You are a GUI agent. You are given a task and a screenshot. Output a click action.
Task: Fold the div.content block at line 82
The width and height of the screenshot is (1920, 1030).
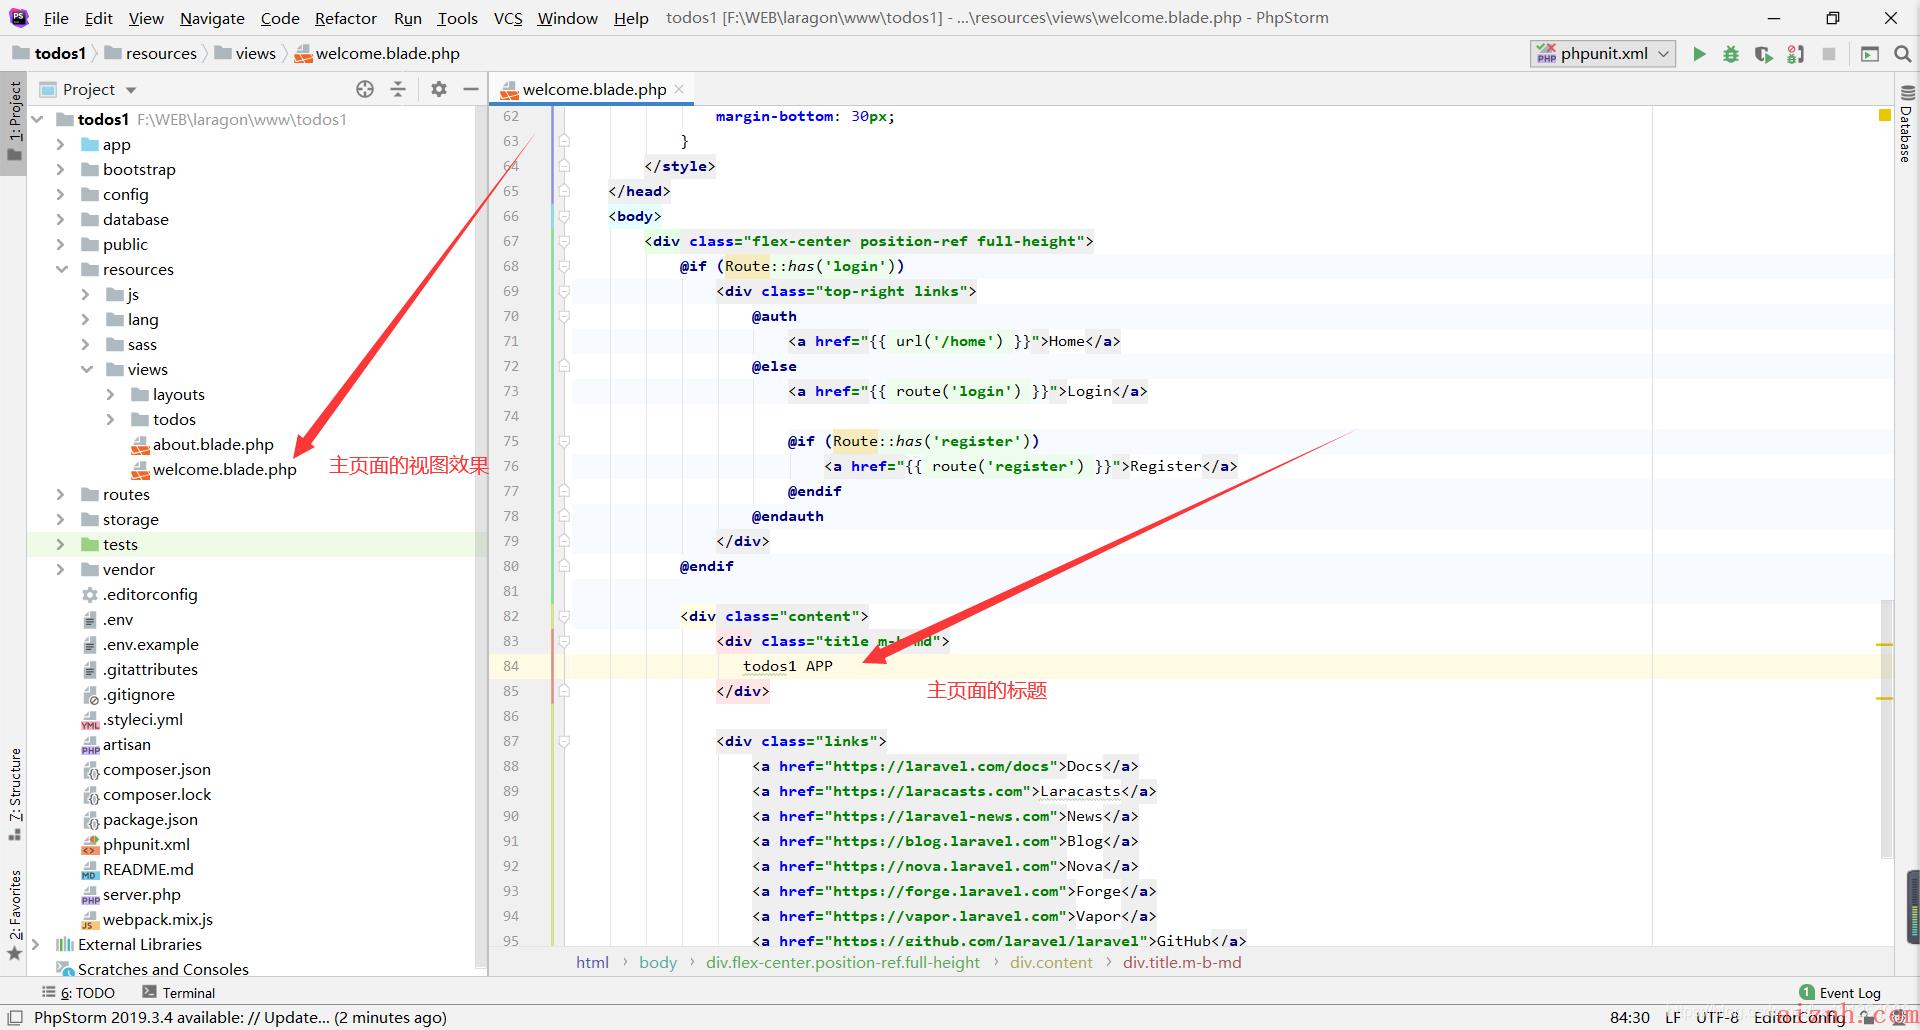[564, 616]
